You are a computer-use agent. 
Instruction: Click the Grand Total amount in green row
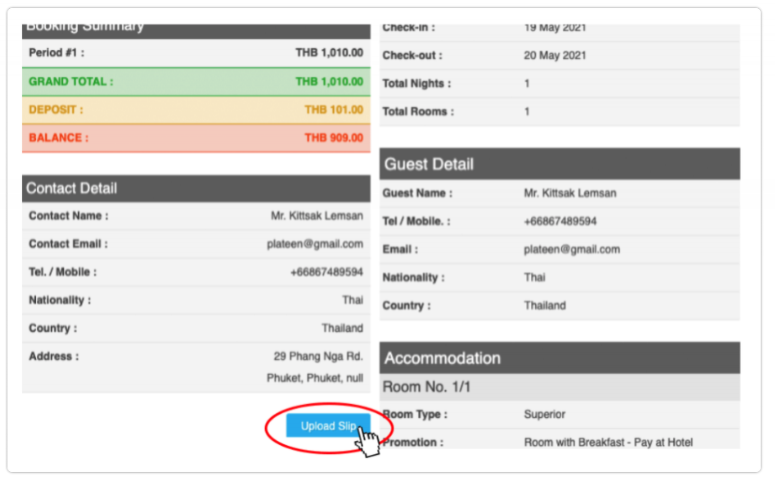[x=329, y=82]
